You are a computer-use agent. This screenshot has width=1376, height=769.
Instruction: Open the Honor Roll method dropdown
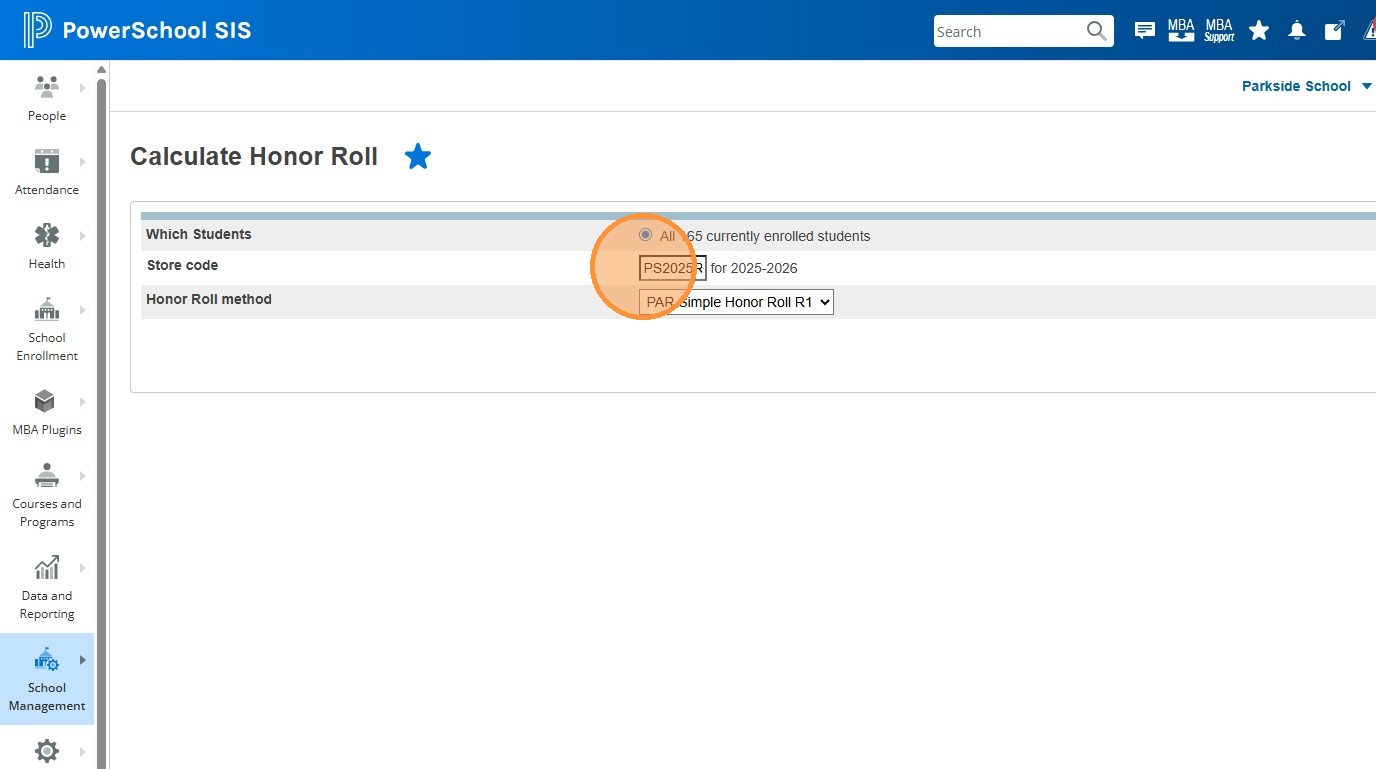tap(736, 302)
